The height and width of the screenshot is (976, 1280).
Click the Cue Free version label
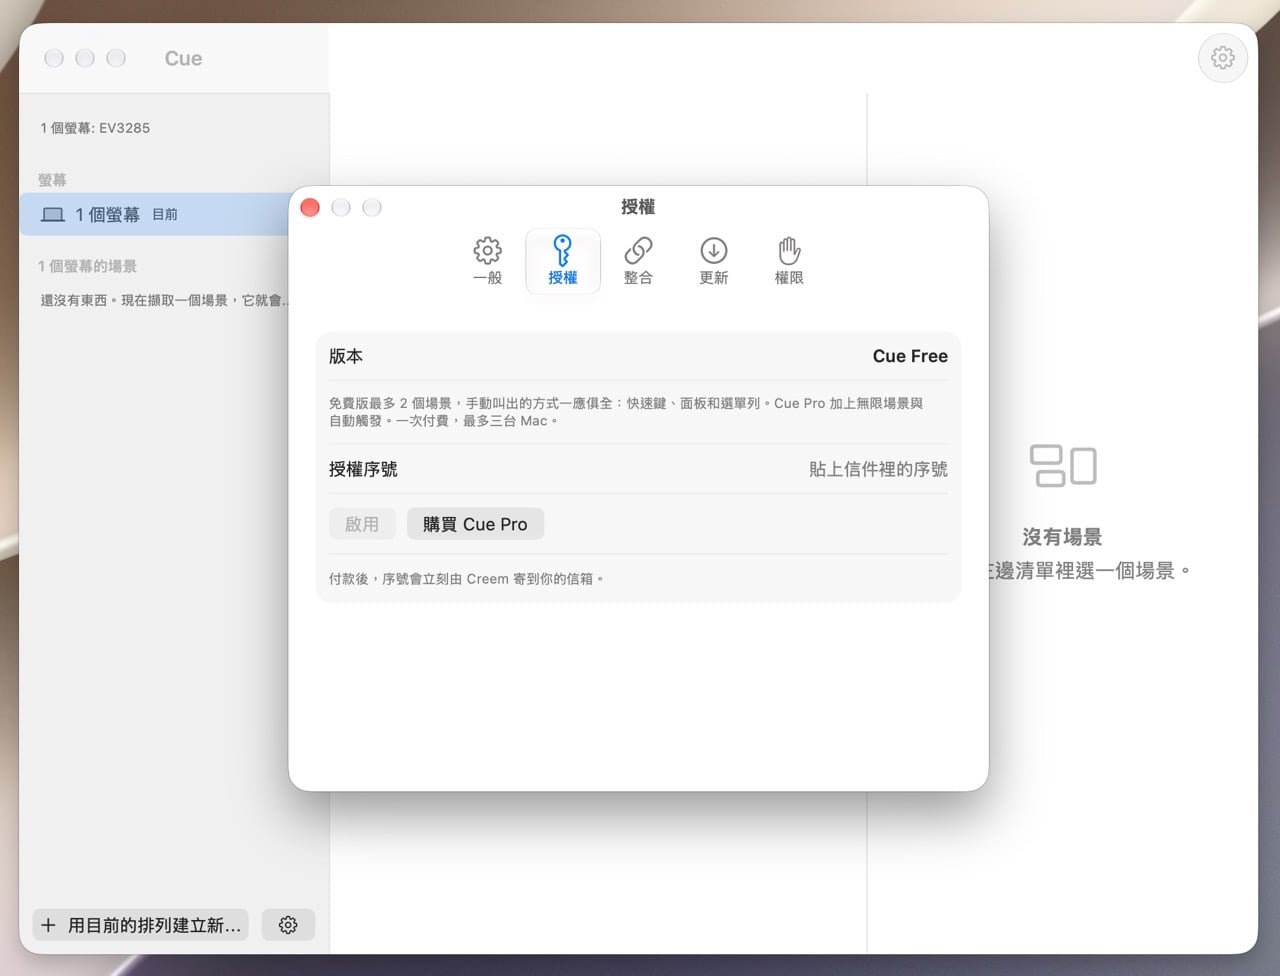(x=910, y=356)
